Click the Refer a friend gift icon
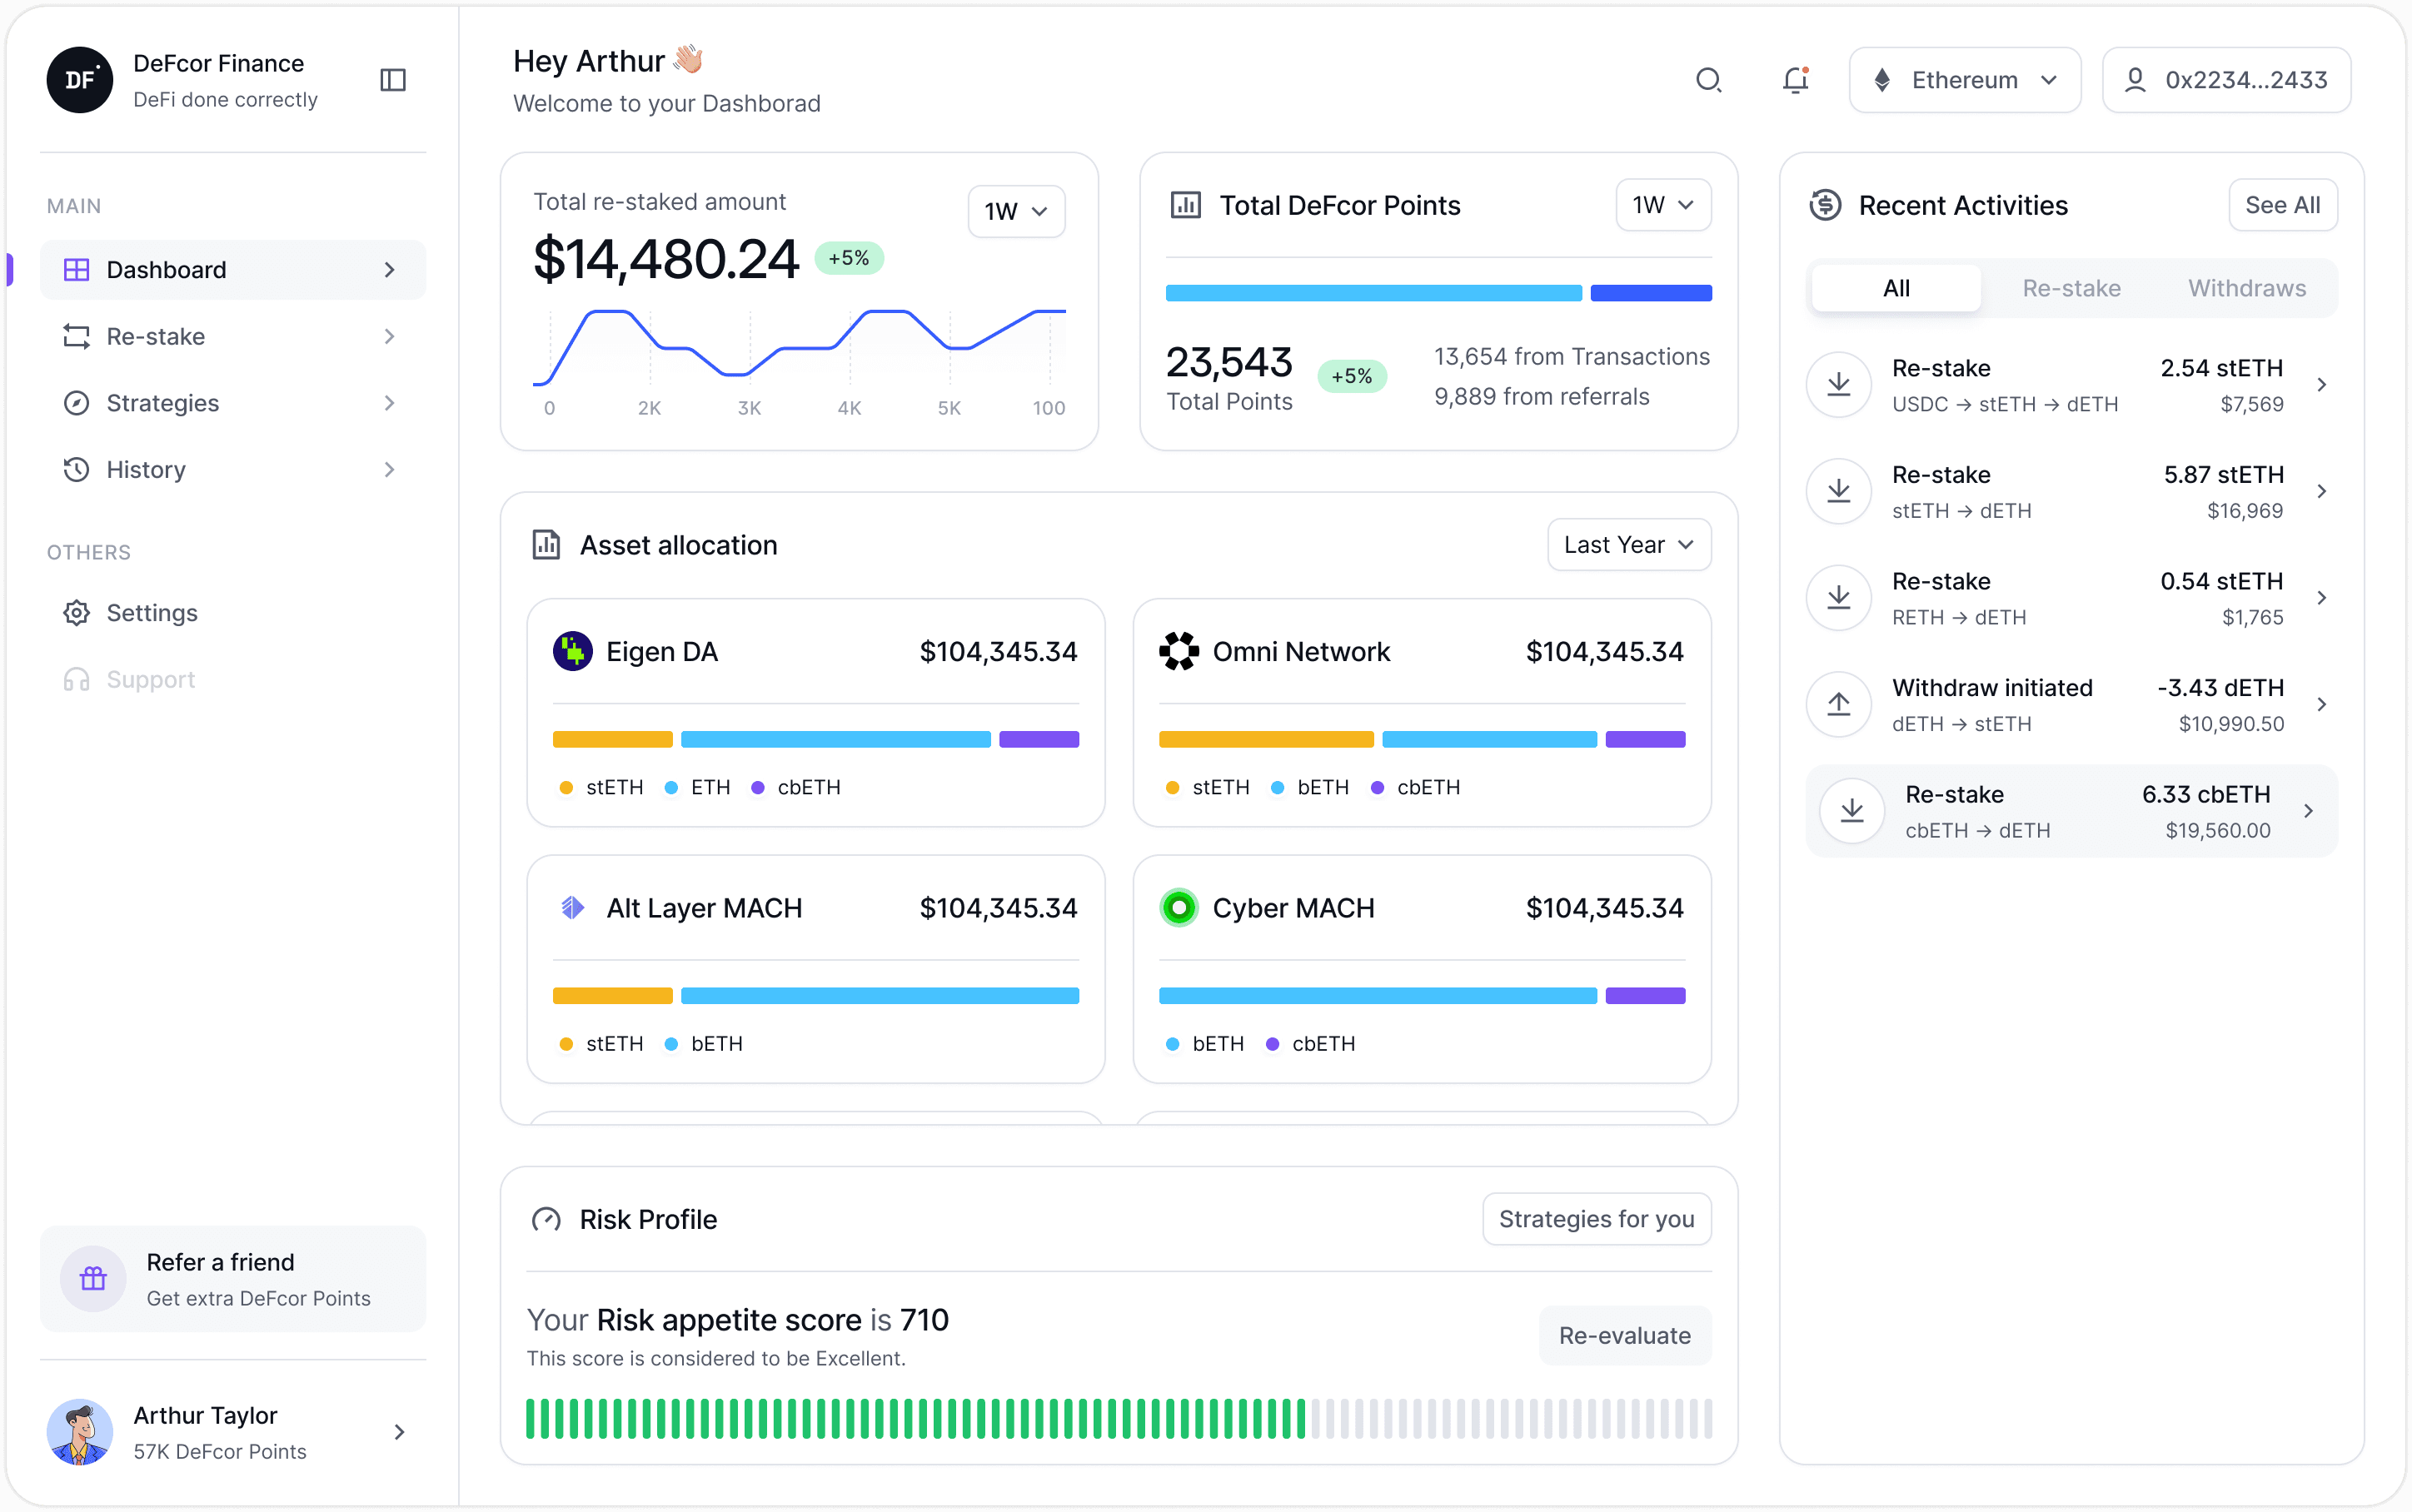 93,1279
